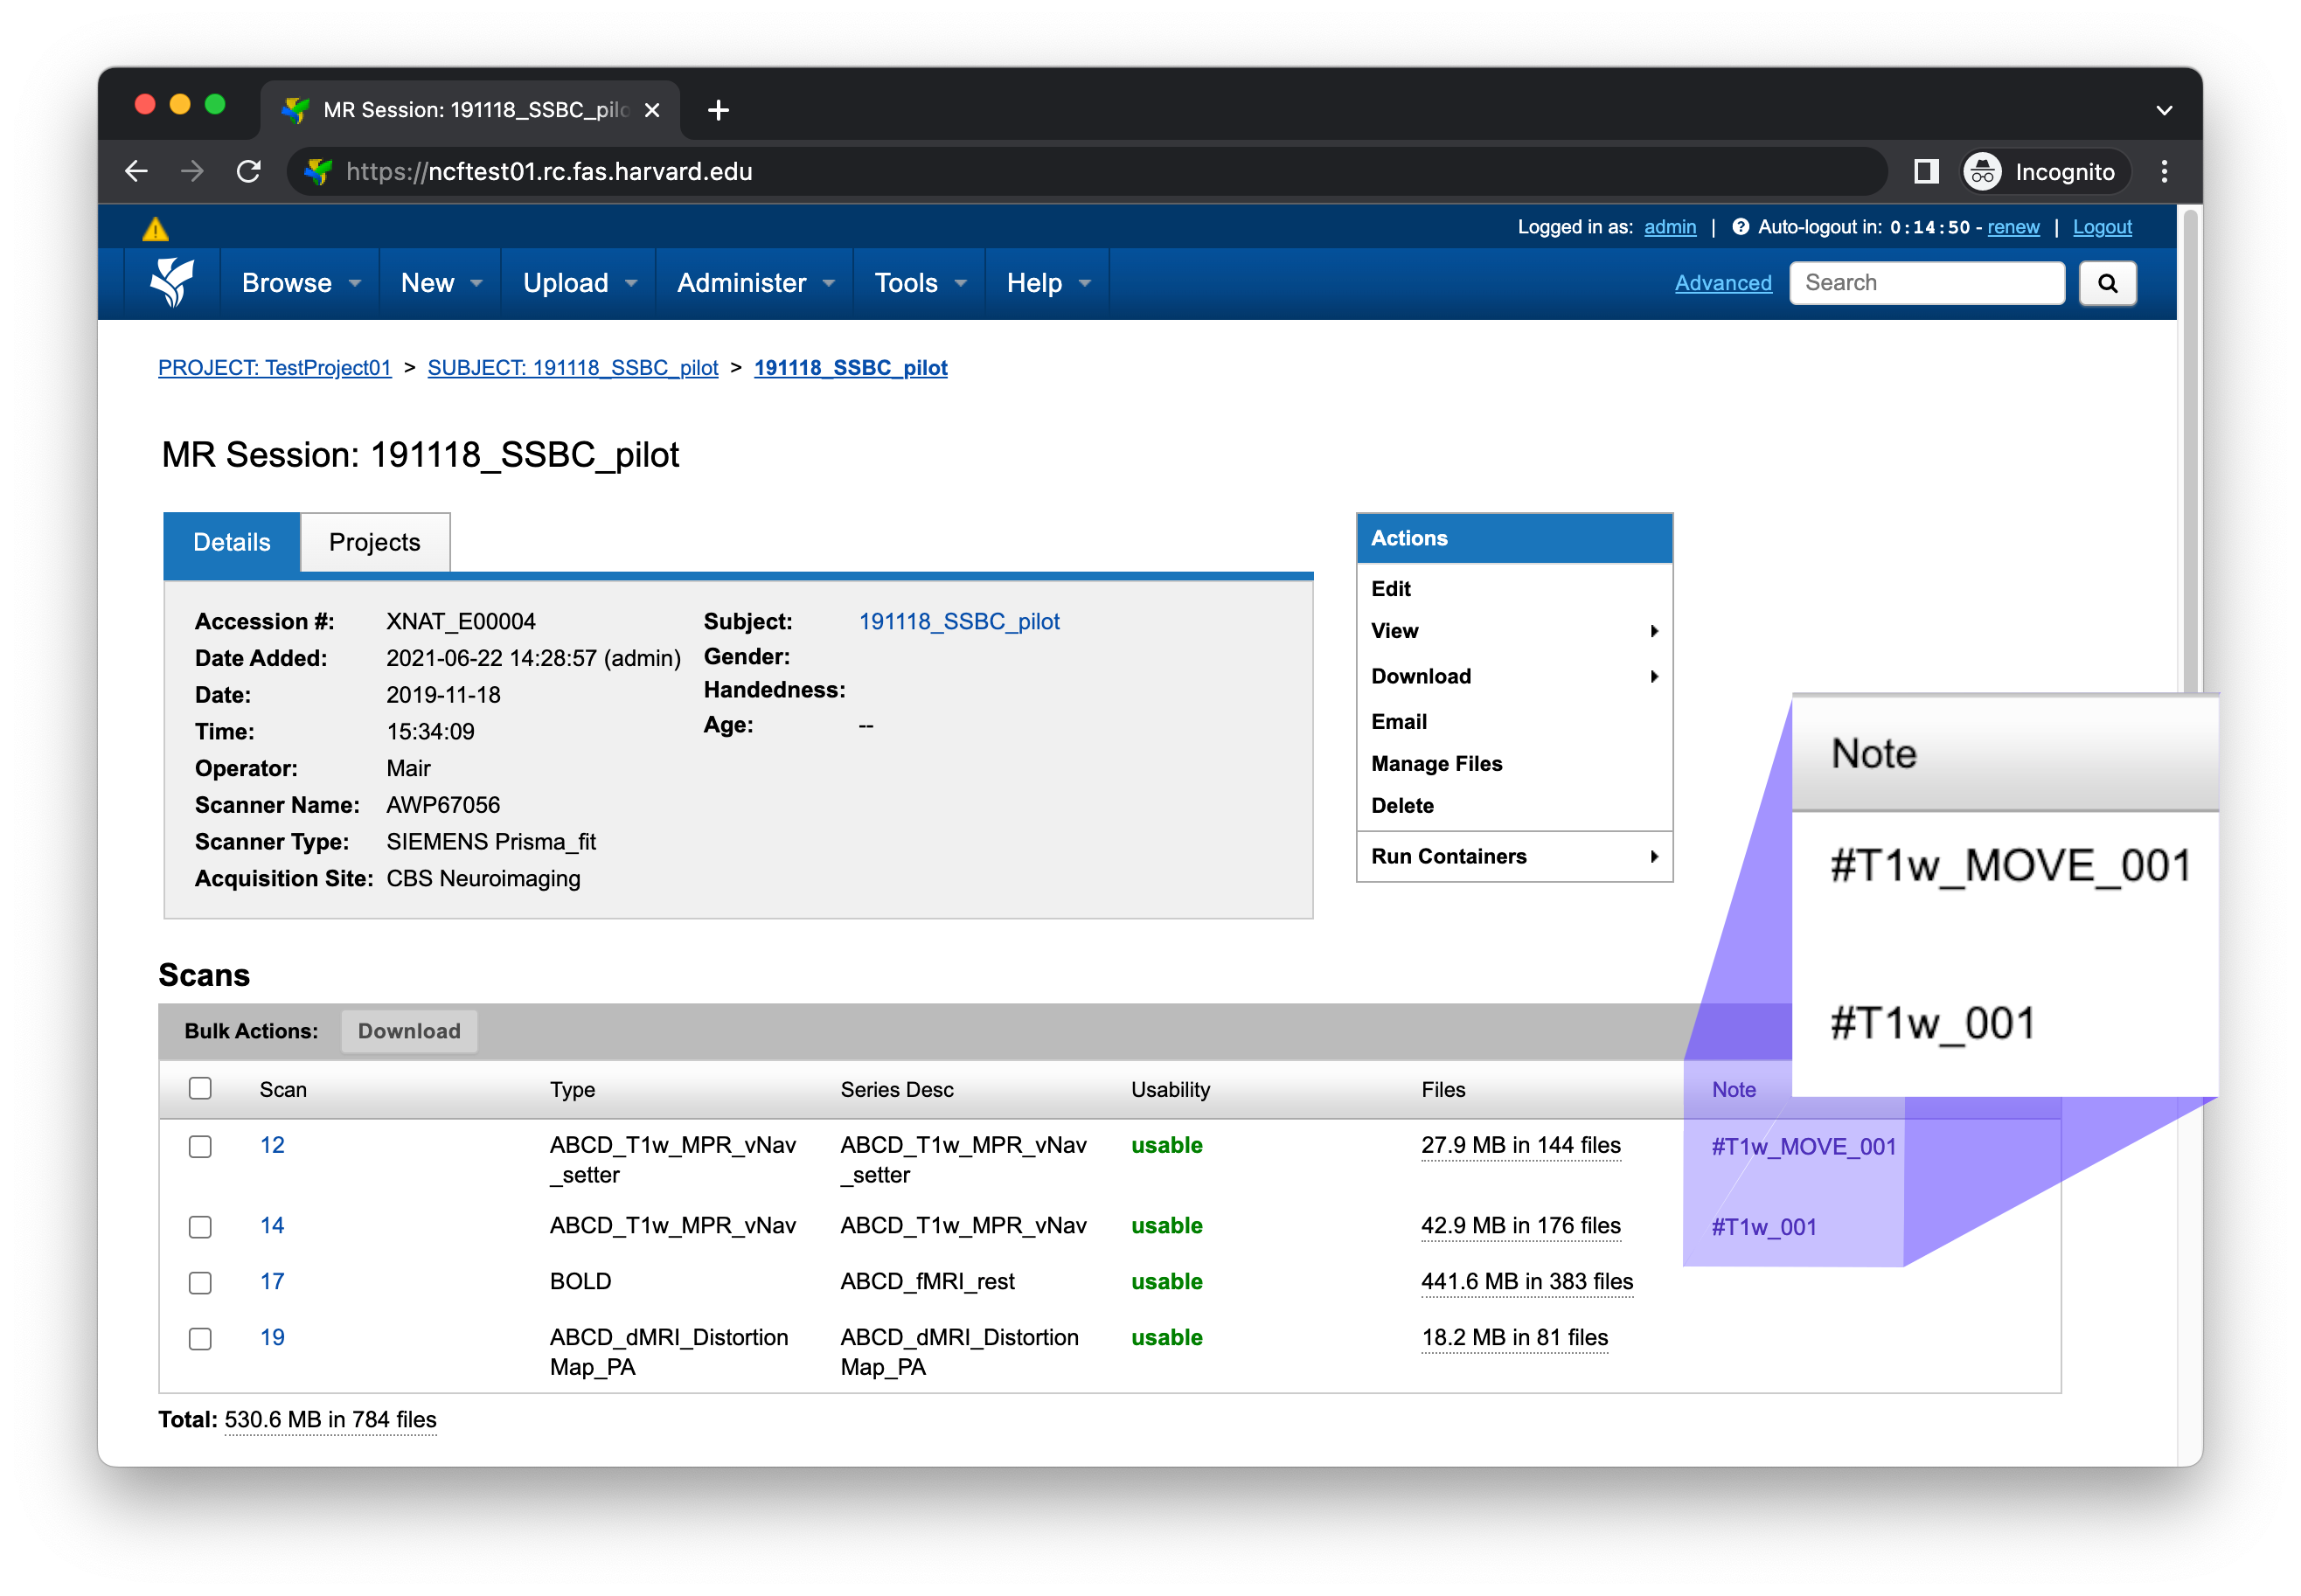Go back with the browser back arrow

[x=137, y=171]
